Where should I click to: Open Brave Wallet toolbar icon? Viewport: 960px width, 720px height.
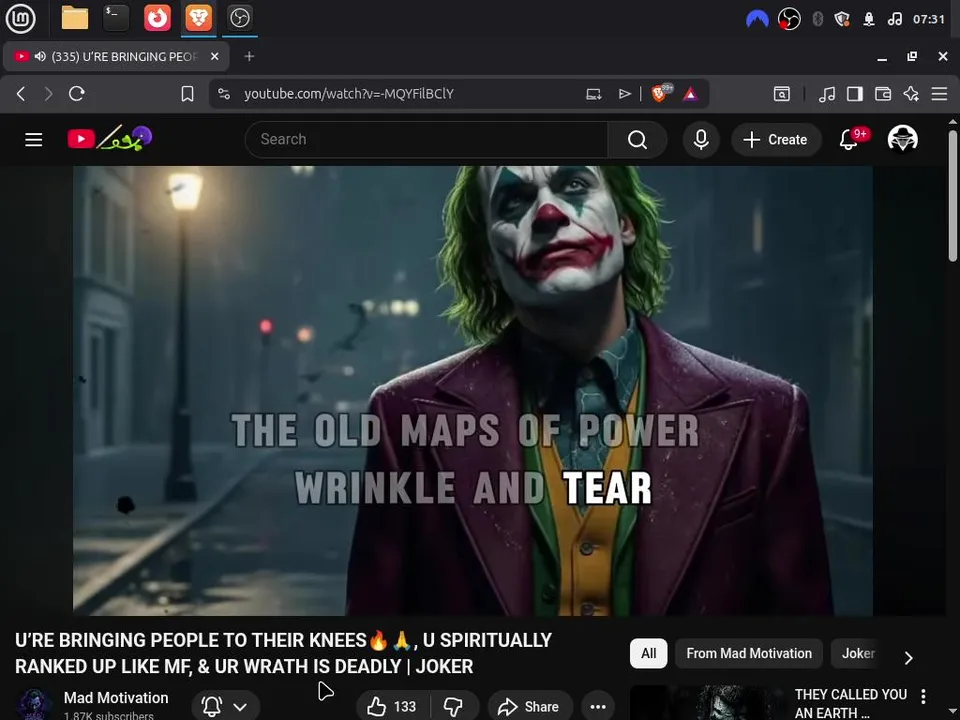pos(883,94)
